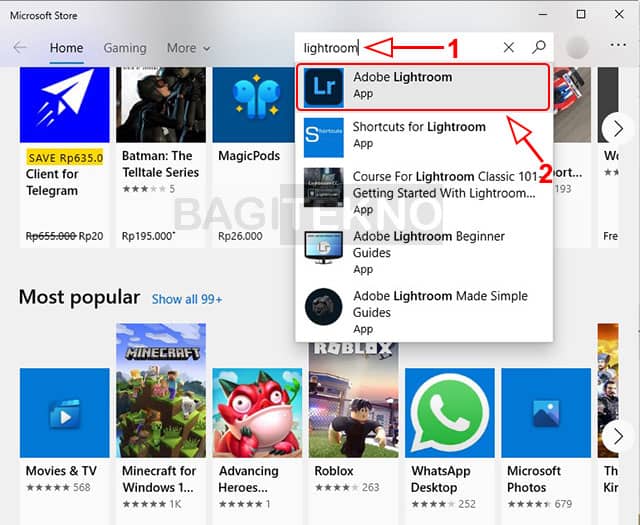
Task: Go back with the back arrow
Action: click(x=20, y=47)
